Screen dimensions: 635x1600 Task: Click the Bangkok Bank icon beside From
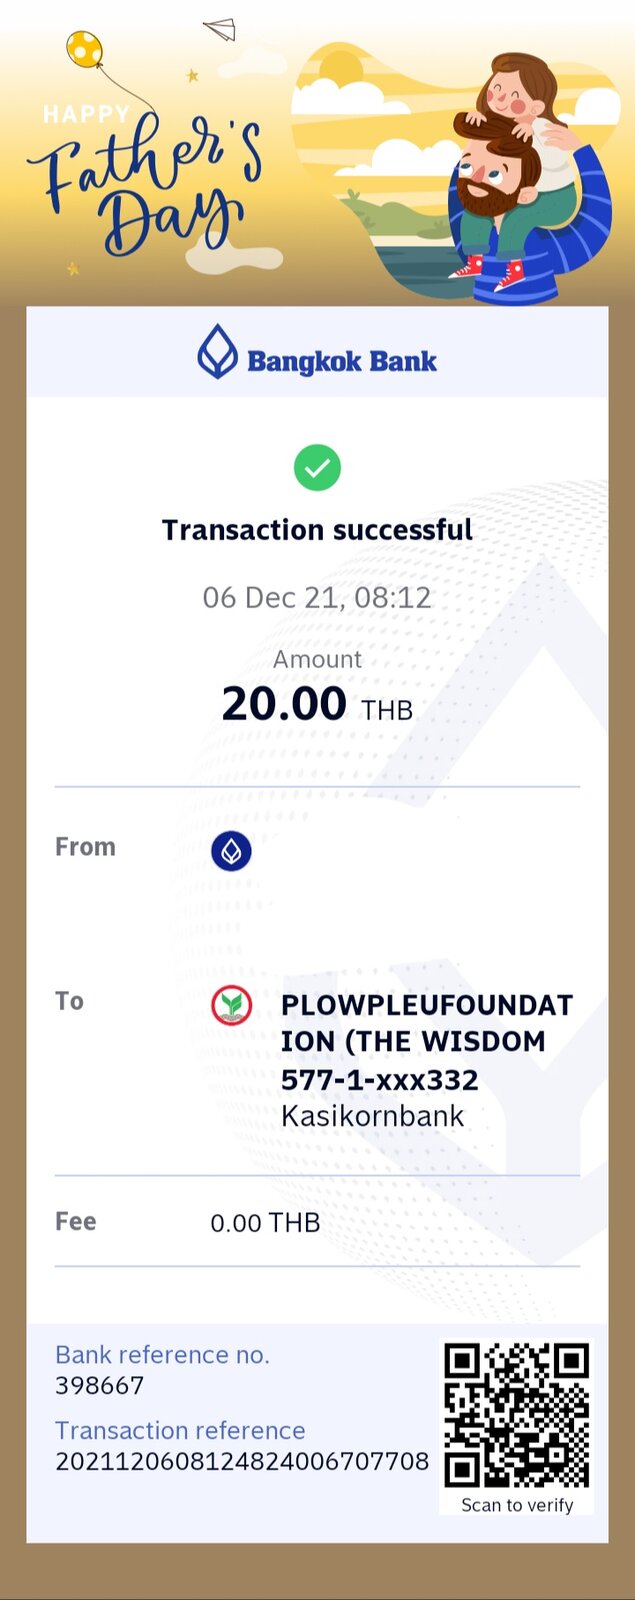tap(231, 851)
